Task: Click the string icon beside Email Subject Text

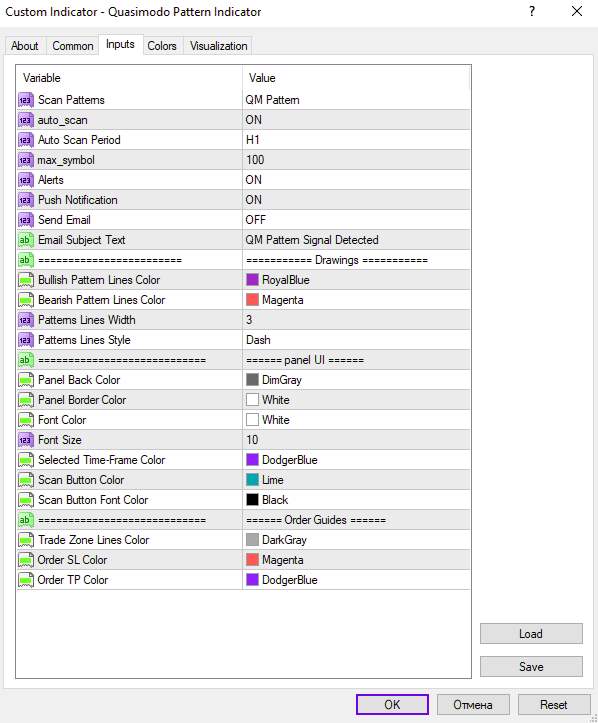Action: [x=26, y=240]
